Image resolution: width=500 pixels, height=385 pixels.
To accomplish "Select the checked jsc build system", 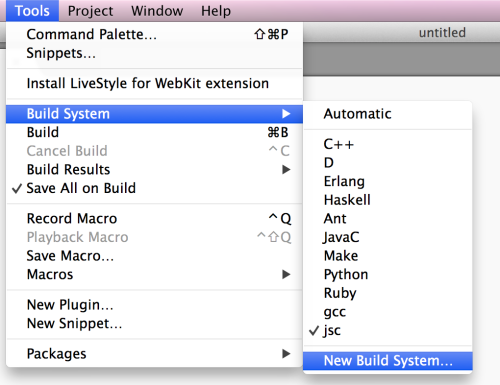I will click(388, 331).
